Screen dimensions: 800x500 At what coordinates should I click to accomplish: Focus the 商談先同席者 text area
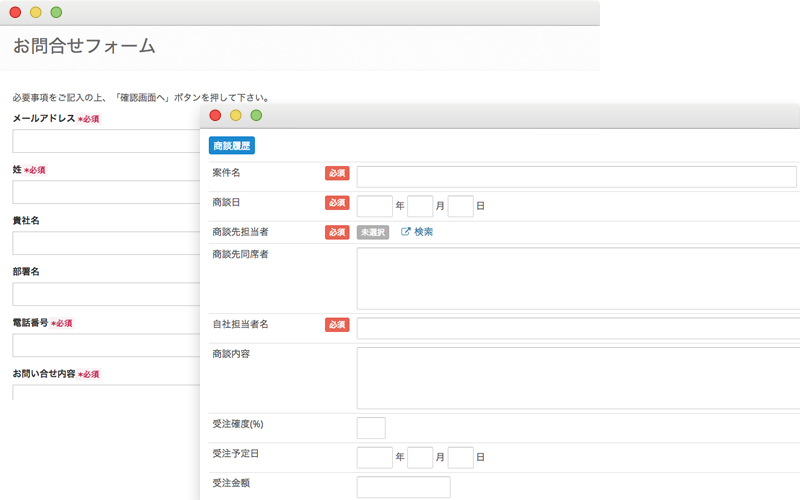click(579, 279)
